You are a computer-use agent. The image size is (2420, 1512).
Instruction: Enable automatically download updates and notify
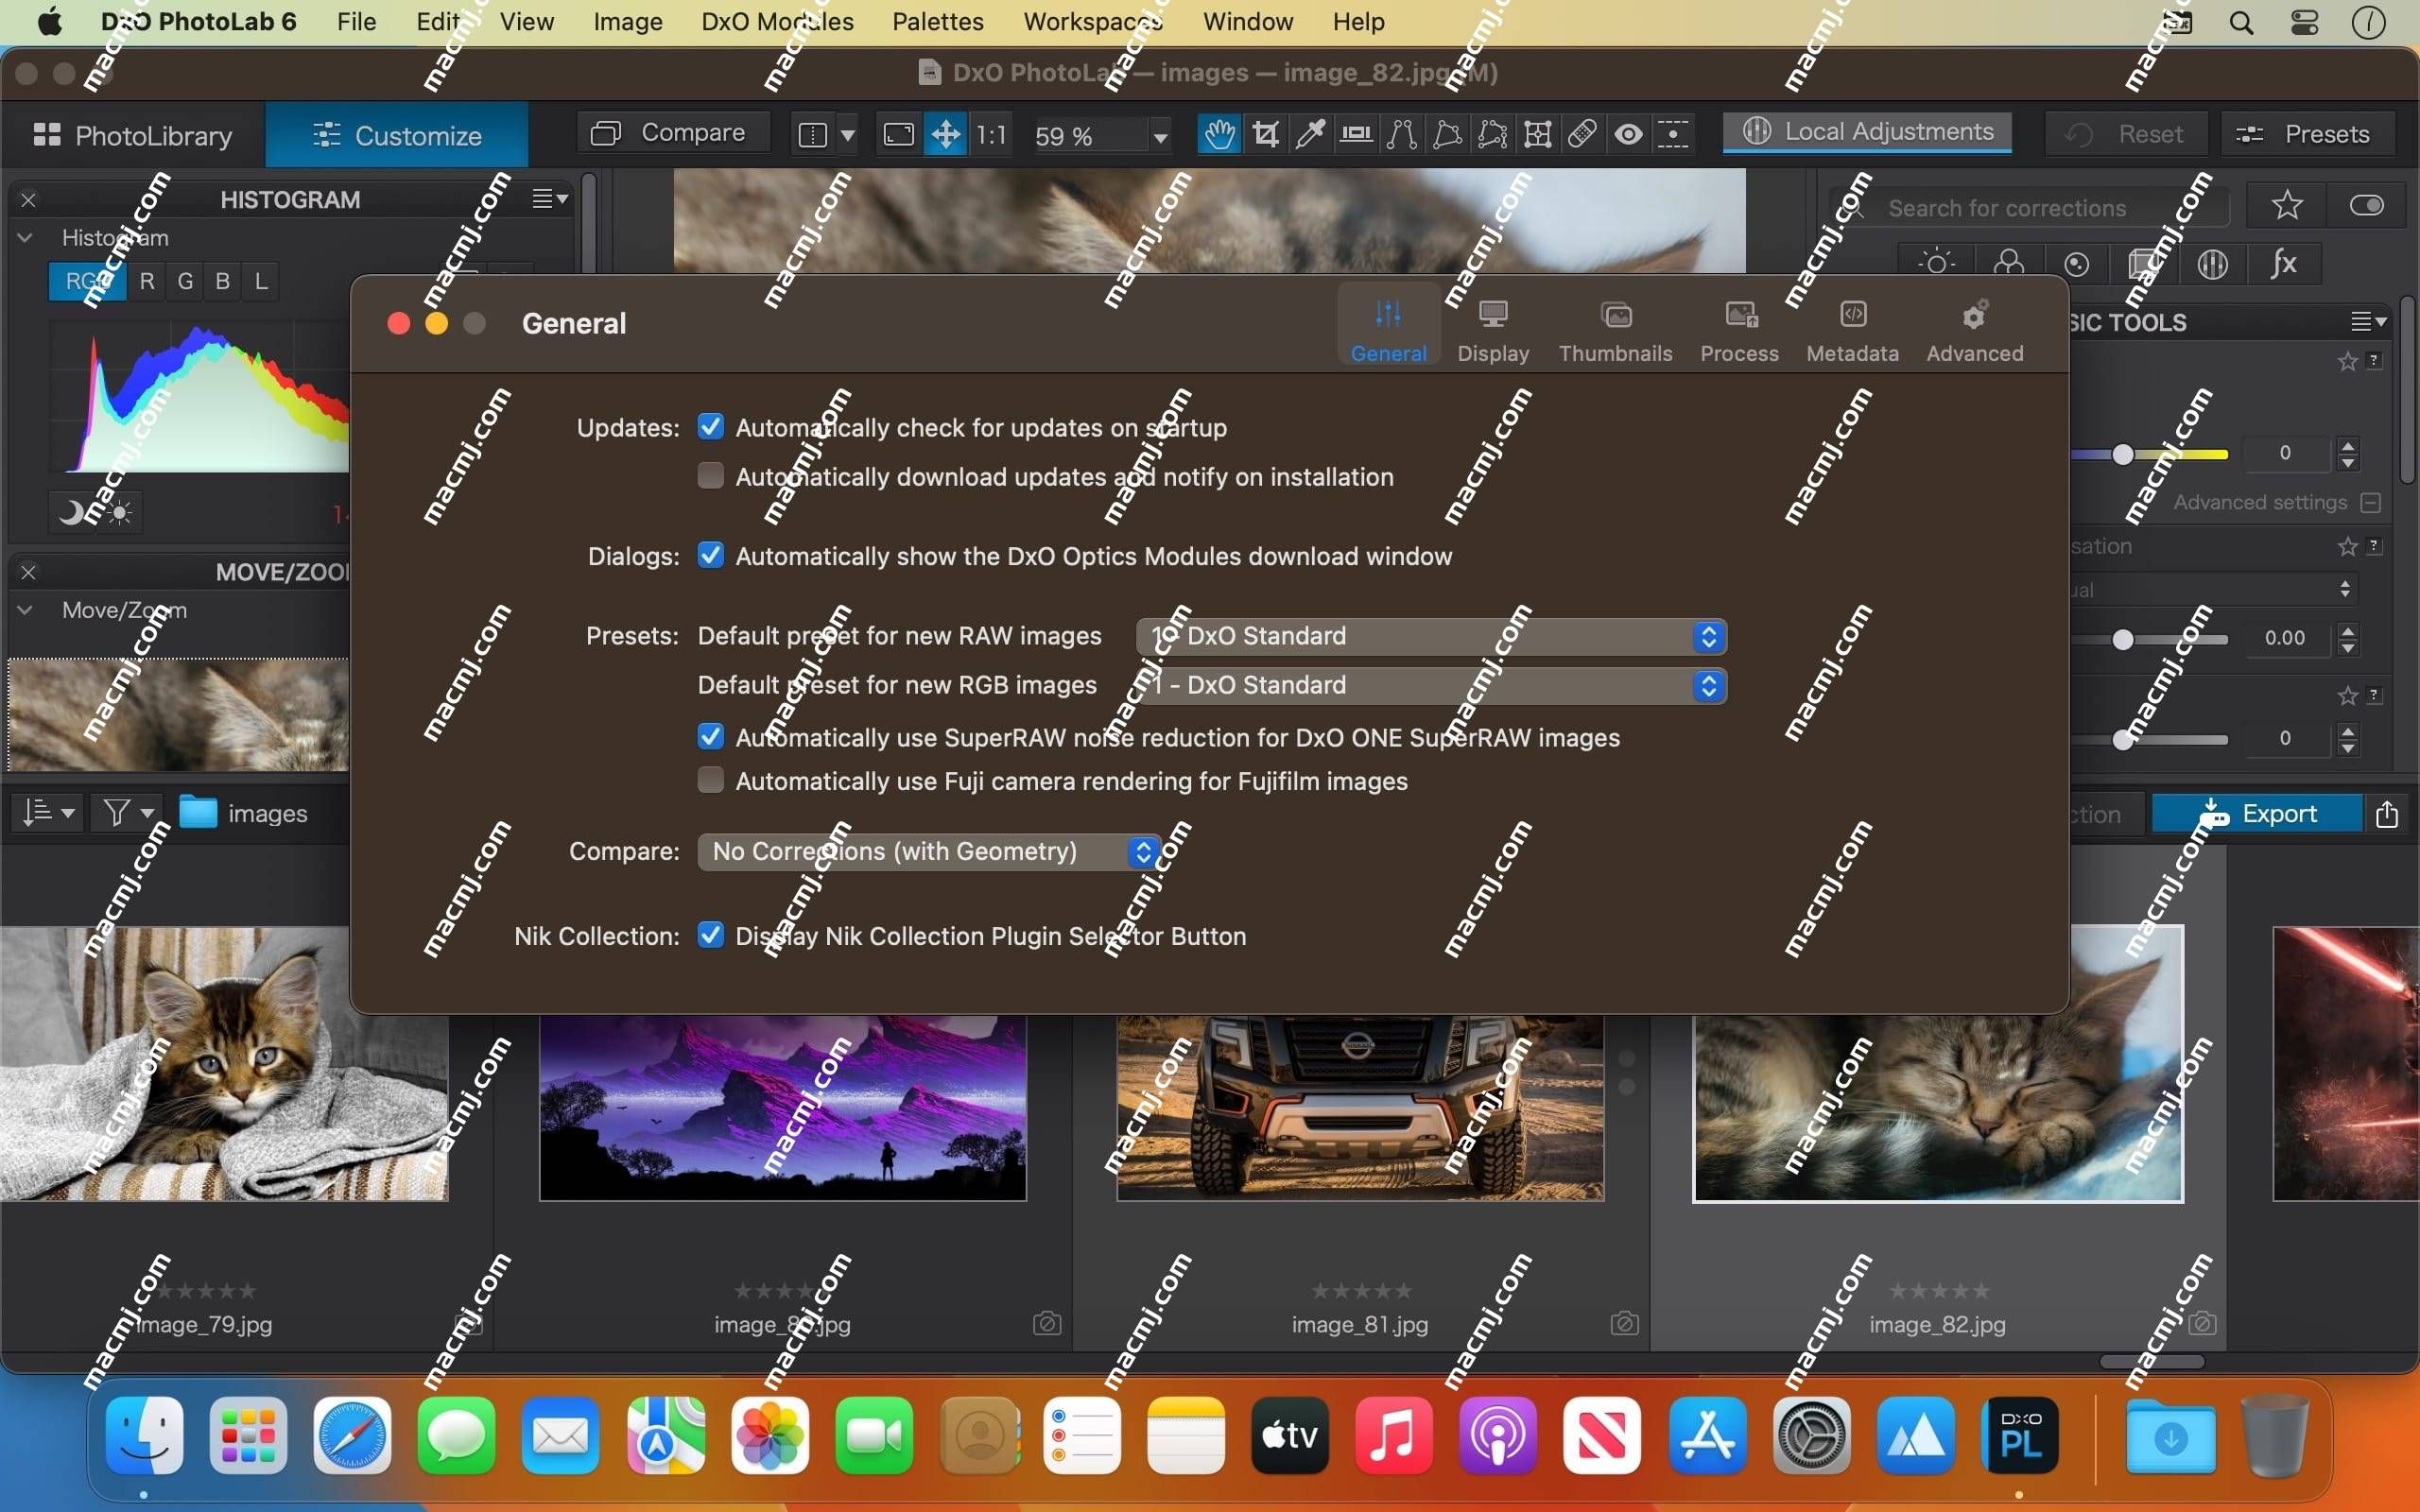(709, 475)
